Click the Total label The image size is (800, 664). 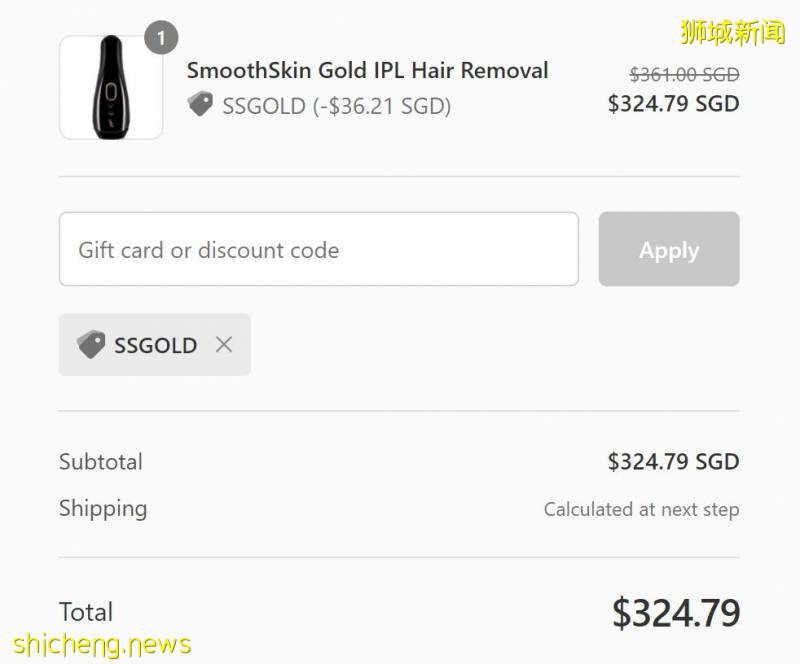click(x=86, y=612)
